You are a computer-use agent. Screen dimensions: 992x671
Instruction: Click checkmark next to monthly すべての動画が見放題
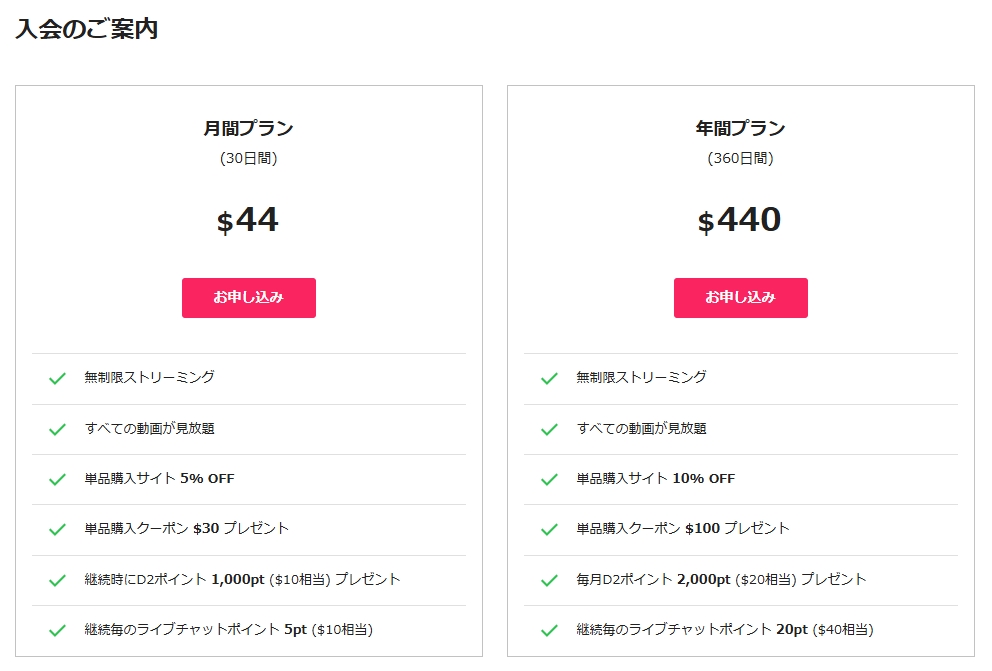pyautogui.click(x=57, y=429)
